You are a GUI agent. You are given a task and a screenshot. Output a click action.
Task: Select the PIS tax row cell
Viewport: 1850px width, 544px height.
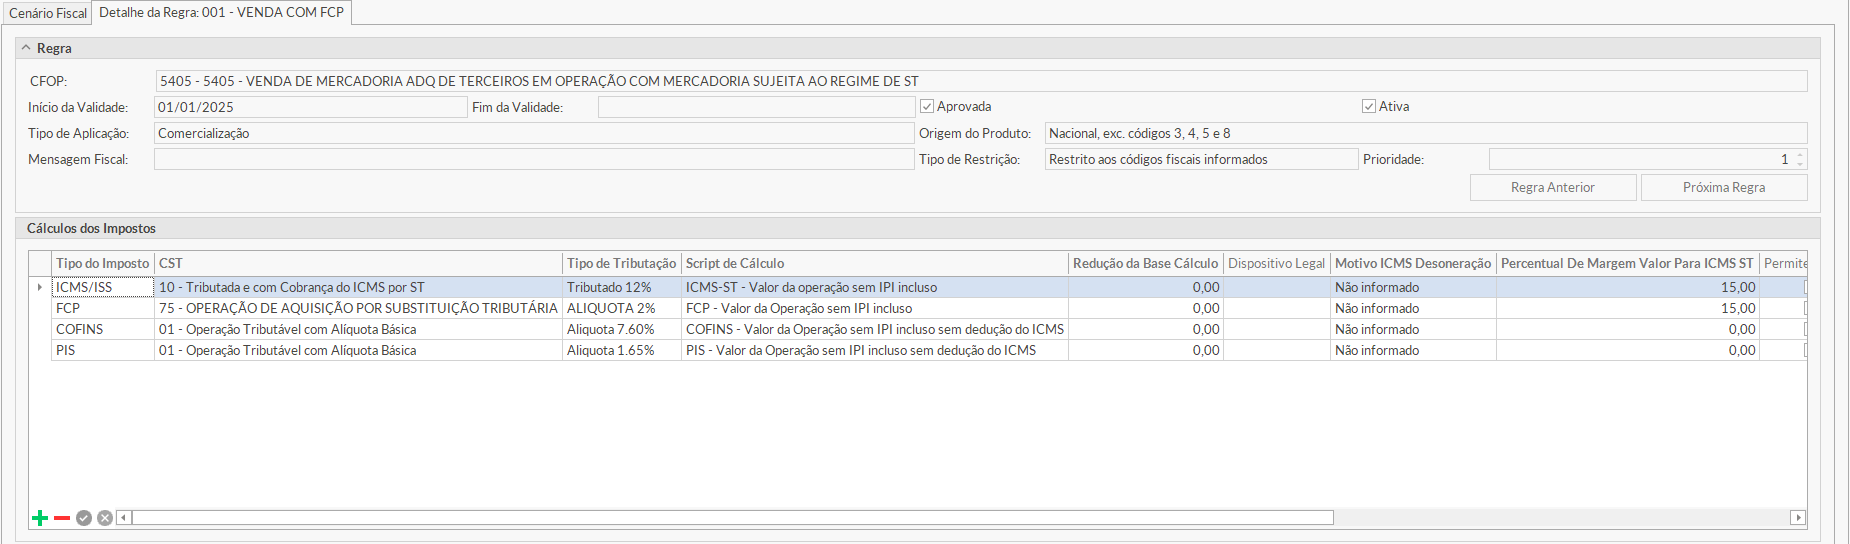tap(103, 350)
